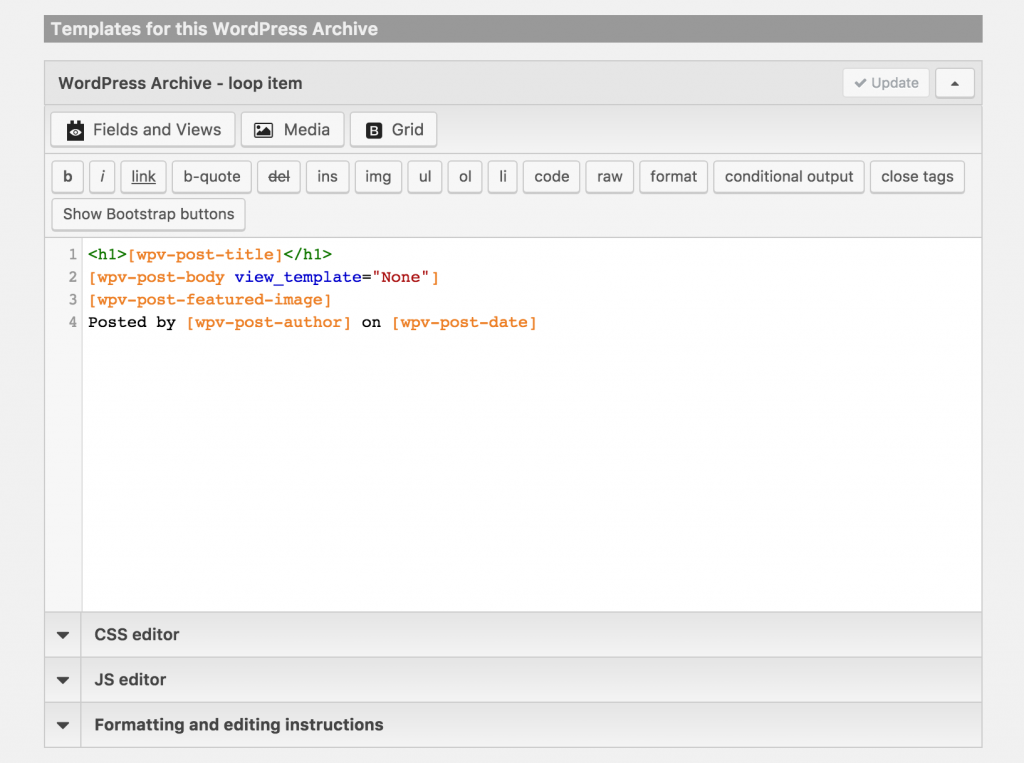Collapse the loop item panel arrow

click(x=954, y=83)
